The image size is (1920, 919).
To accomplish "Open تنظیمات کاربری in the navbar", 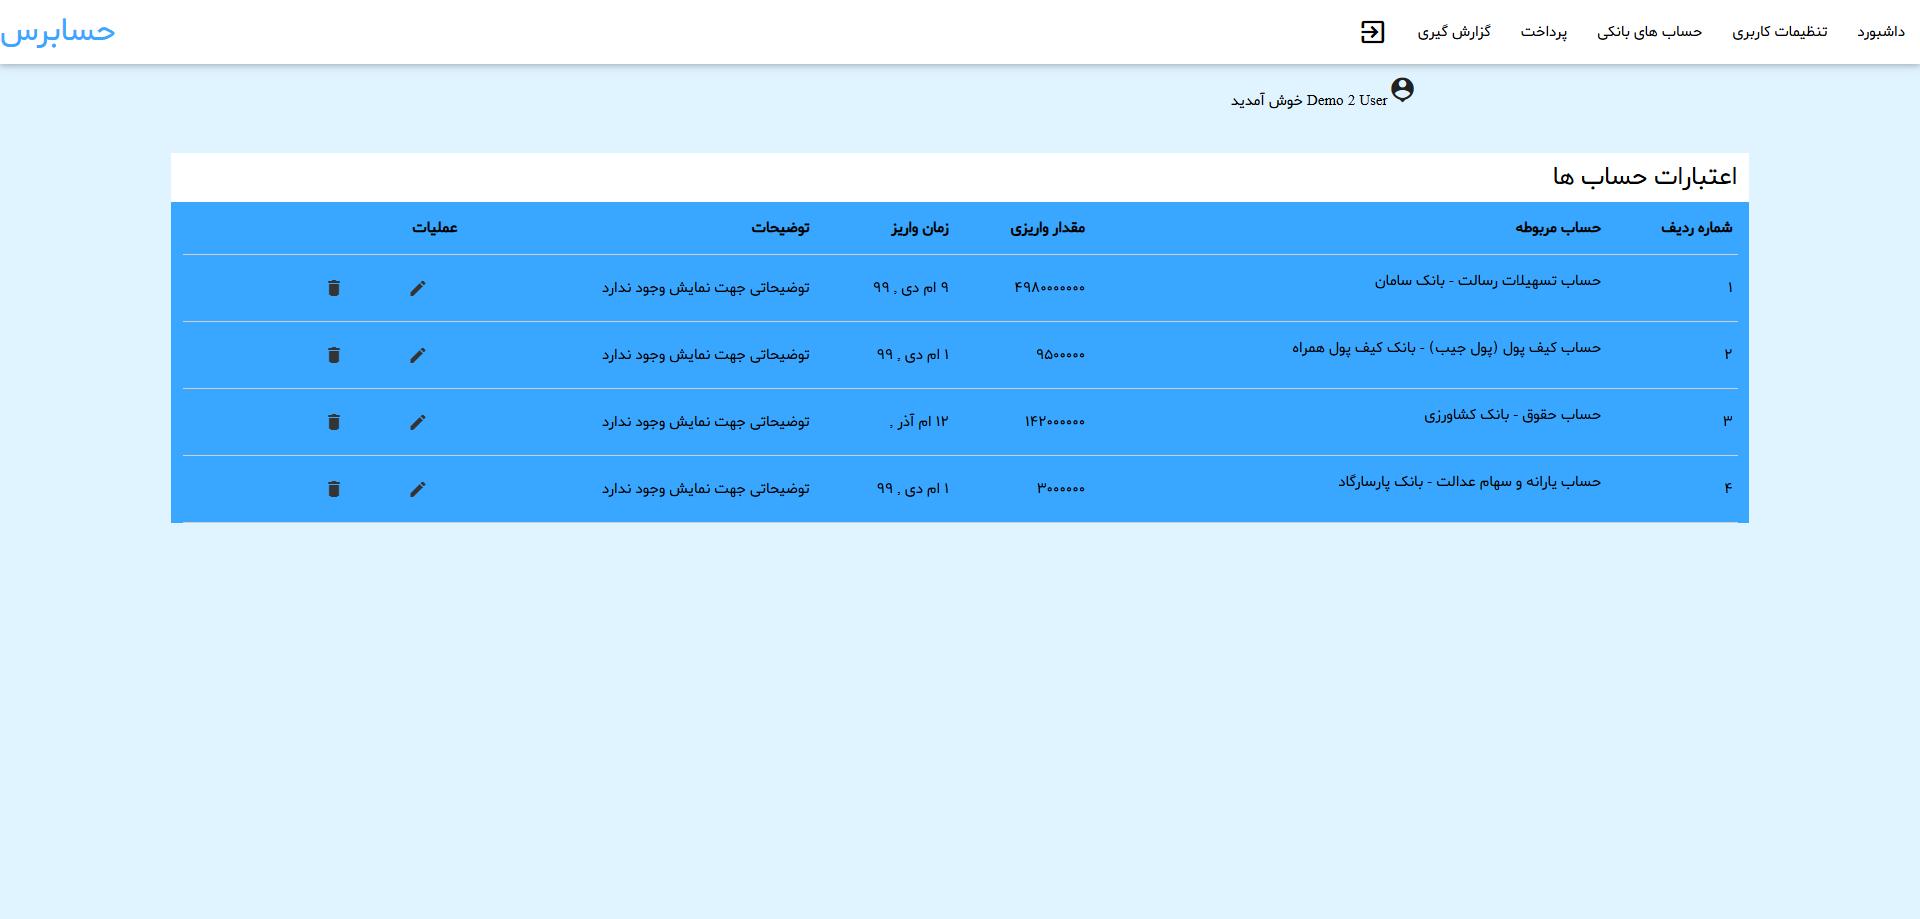I will [1779, 32].
